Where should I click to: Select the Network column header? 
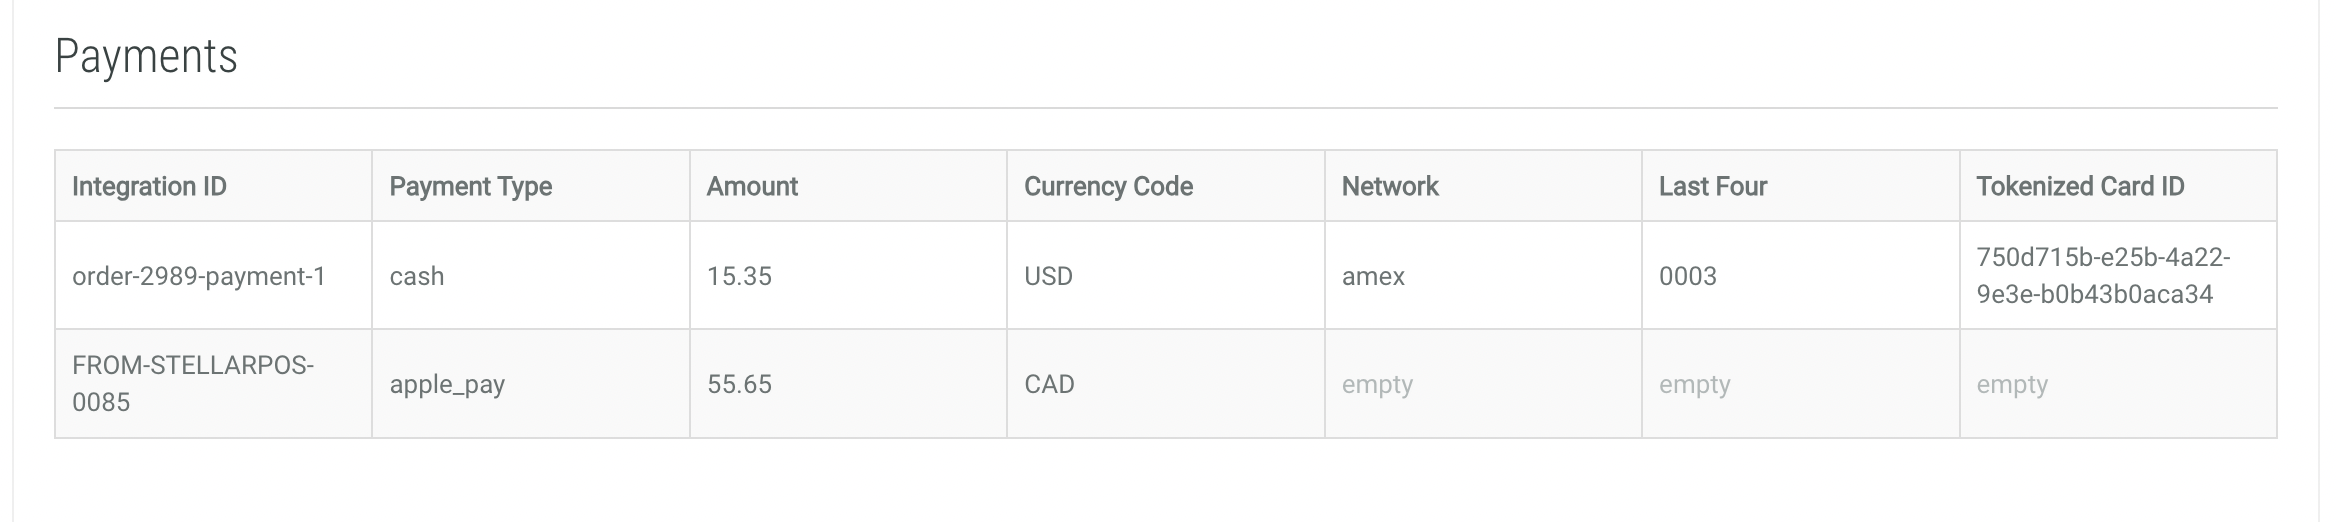click(1389, 186)
